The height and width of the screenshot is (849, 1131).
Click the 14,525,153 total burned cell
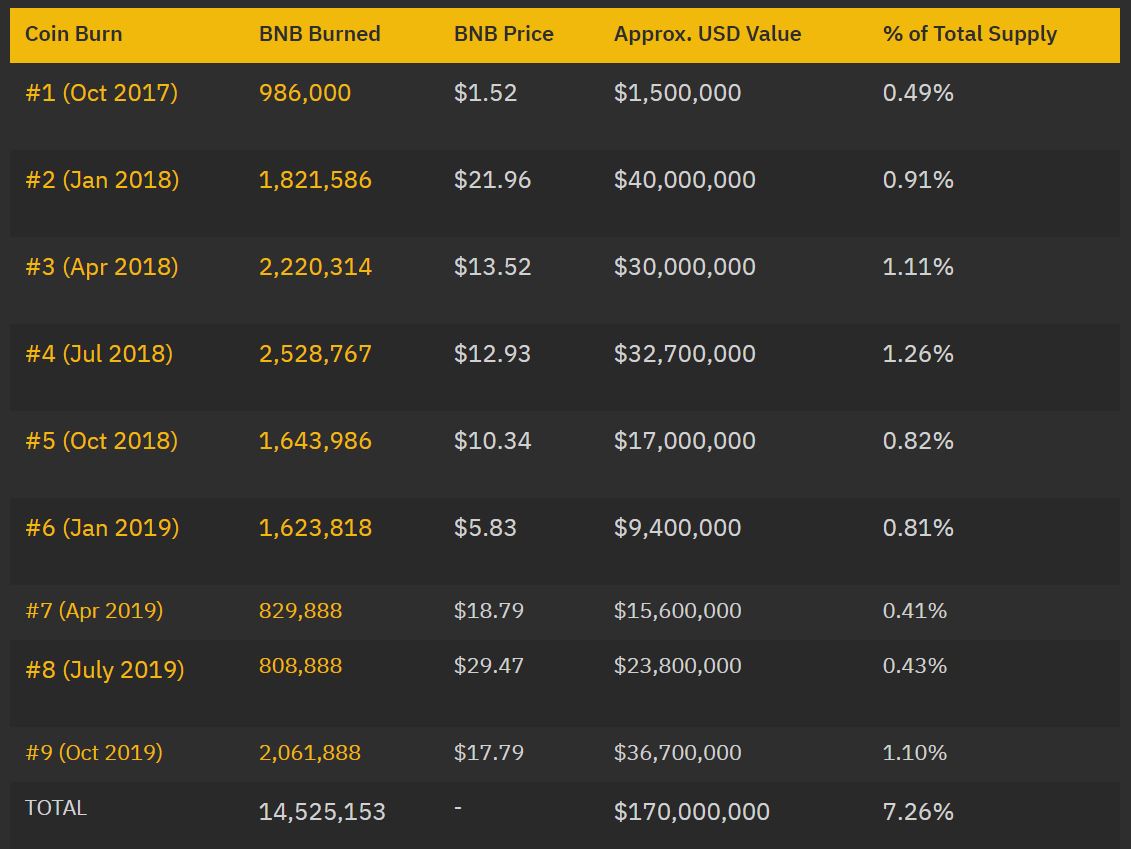[x=322, y=812]
